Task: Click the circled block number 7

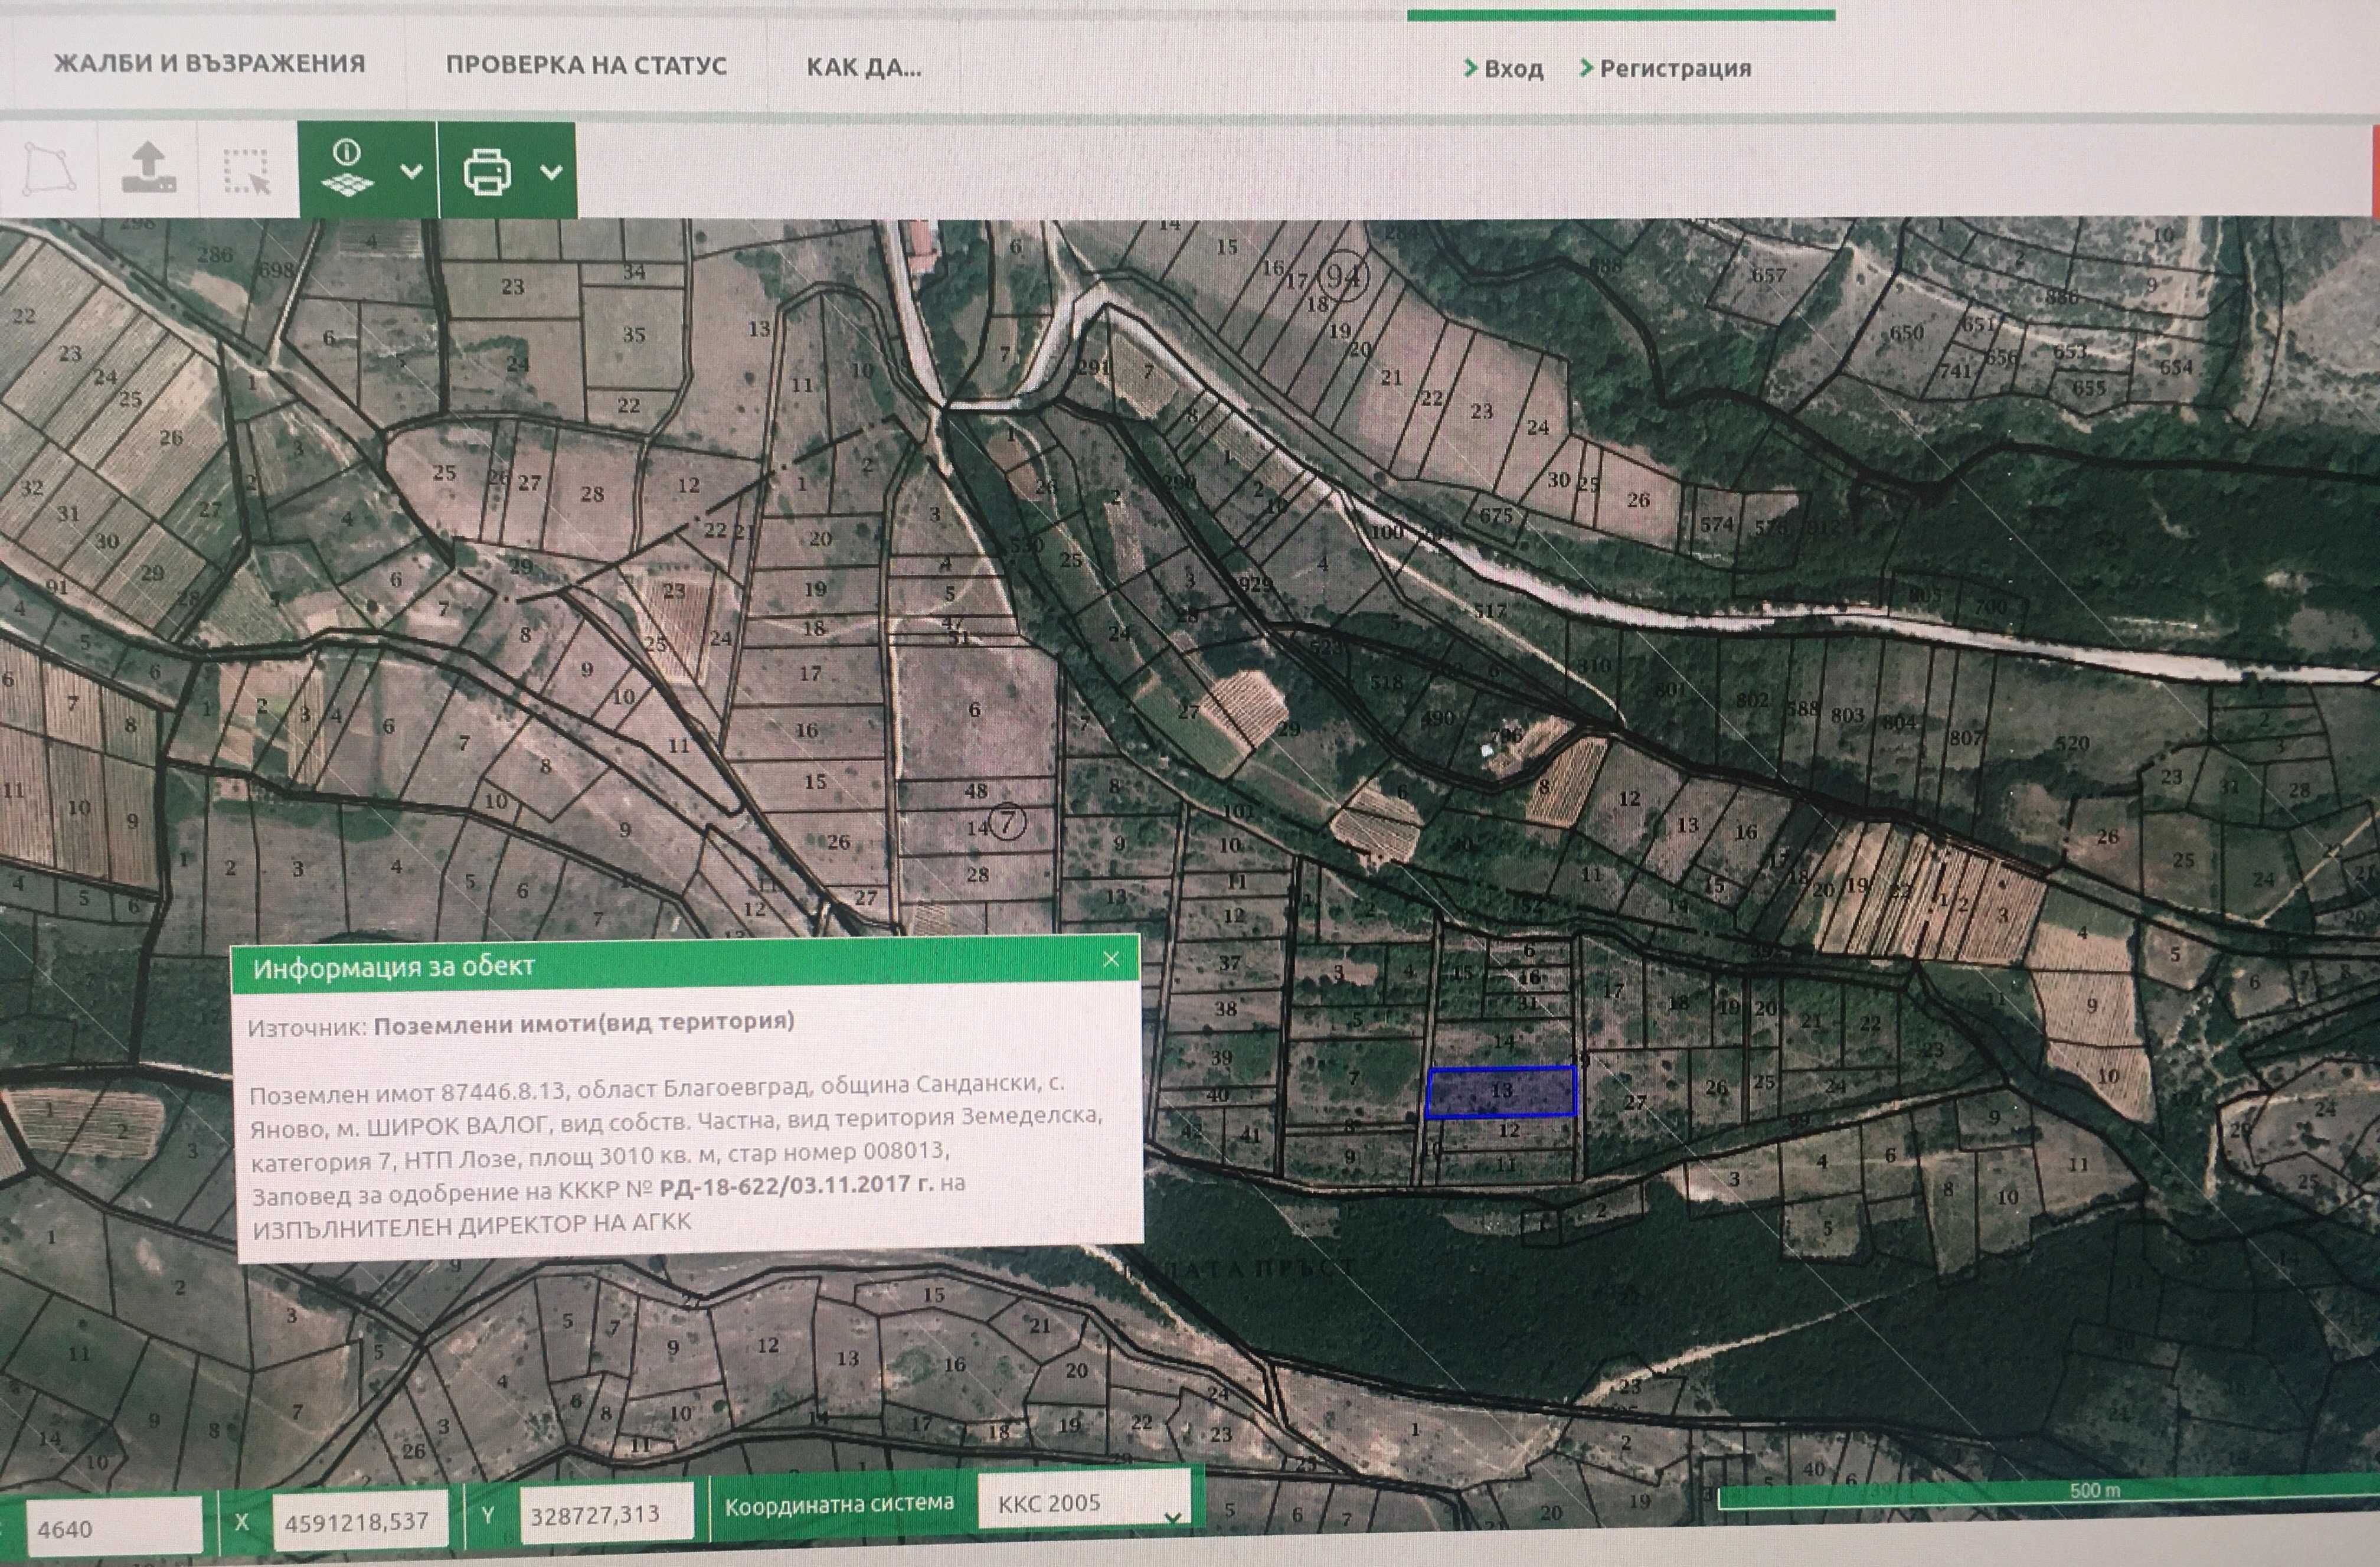Action: (x=1007, y=823)
